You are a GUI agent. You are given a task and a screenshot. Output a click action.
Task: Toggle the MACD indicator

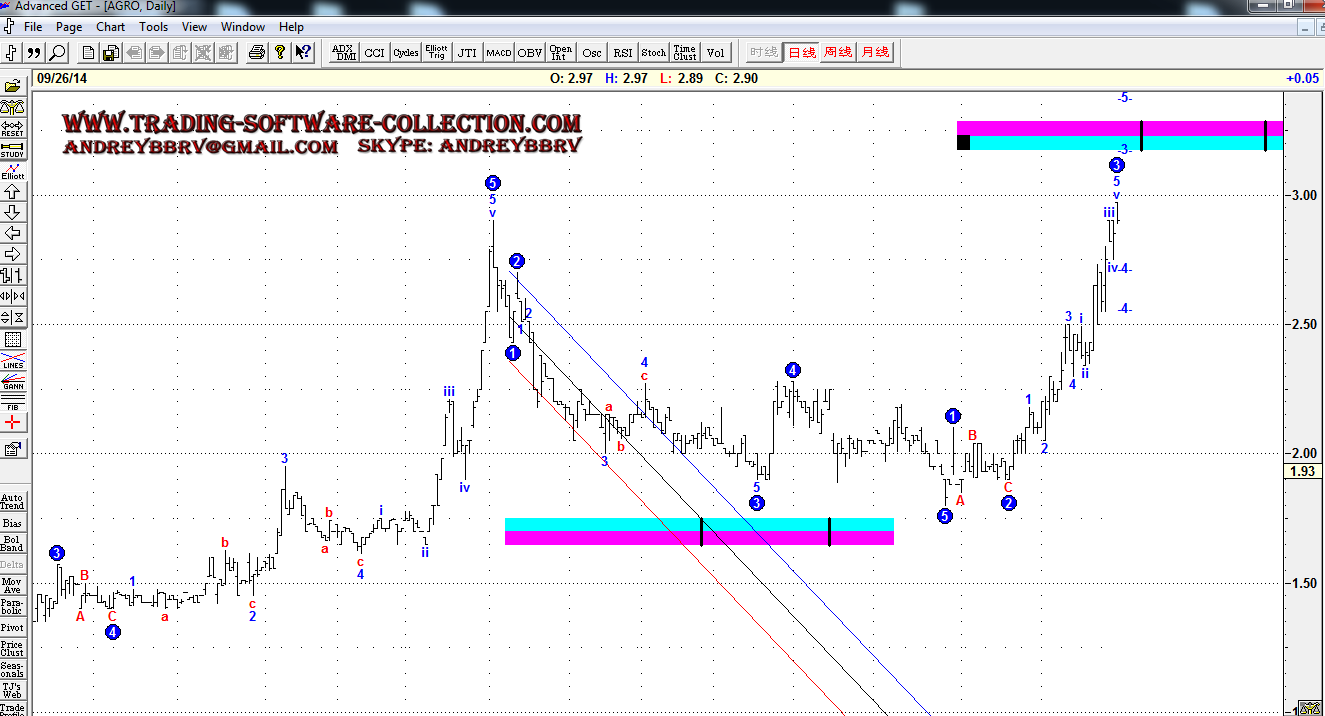pyautogui.click(x=498, y=53)
